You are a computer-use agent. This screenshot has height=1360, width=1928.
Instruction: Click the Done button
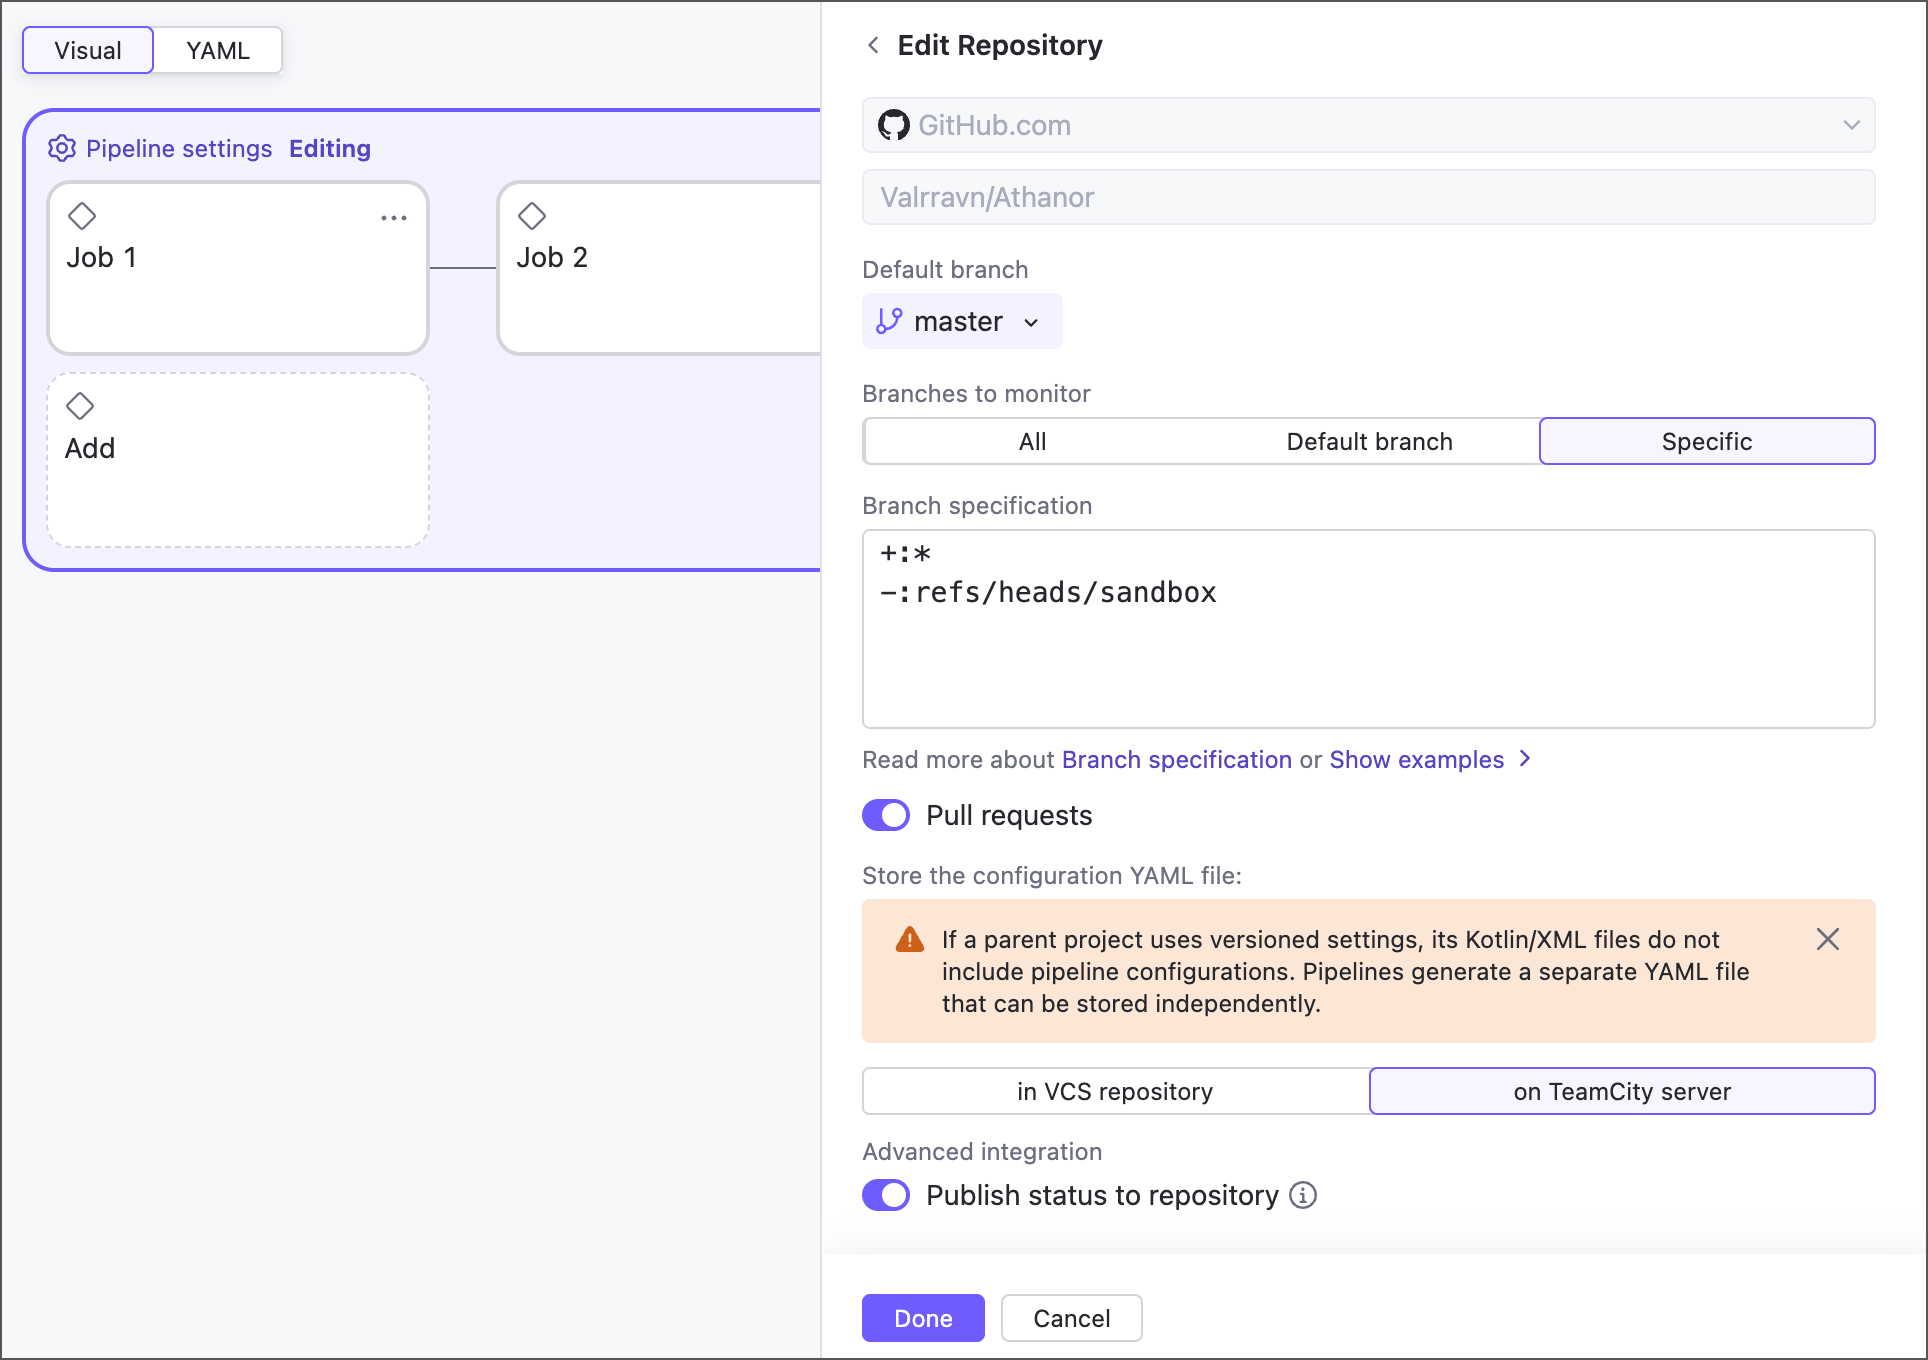(922, 1318)
